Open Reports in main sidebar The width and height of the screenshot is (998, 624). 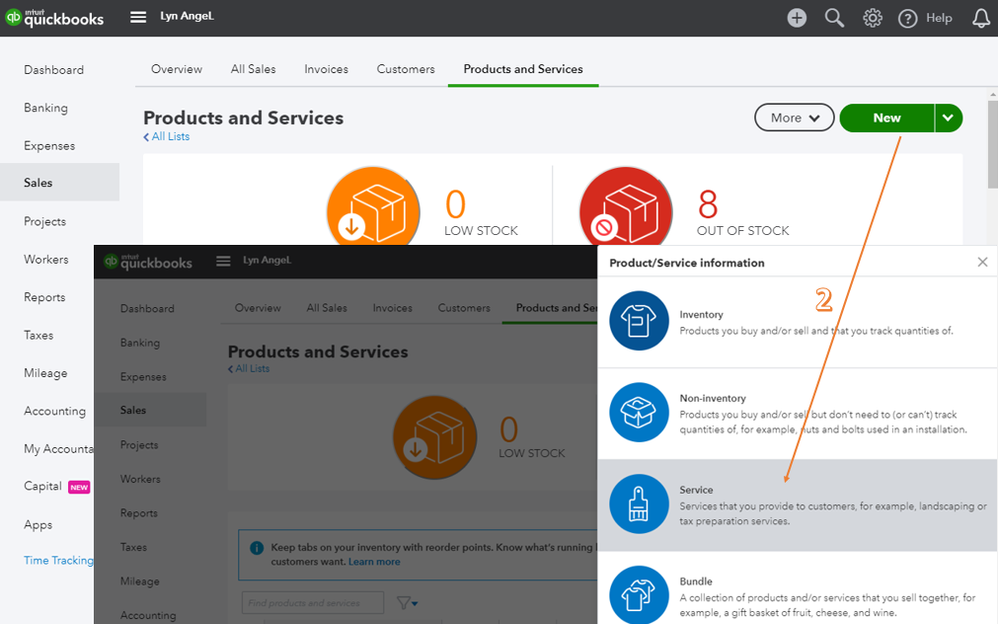click(x=45, y=297)
